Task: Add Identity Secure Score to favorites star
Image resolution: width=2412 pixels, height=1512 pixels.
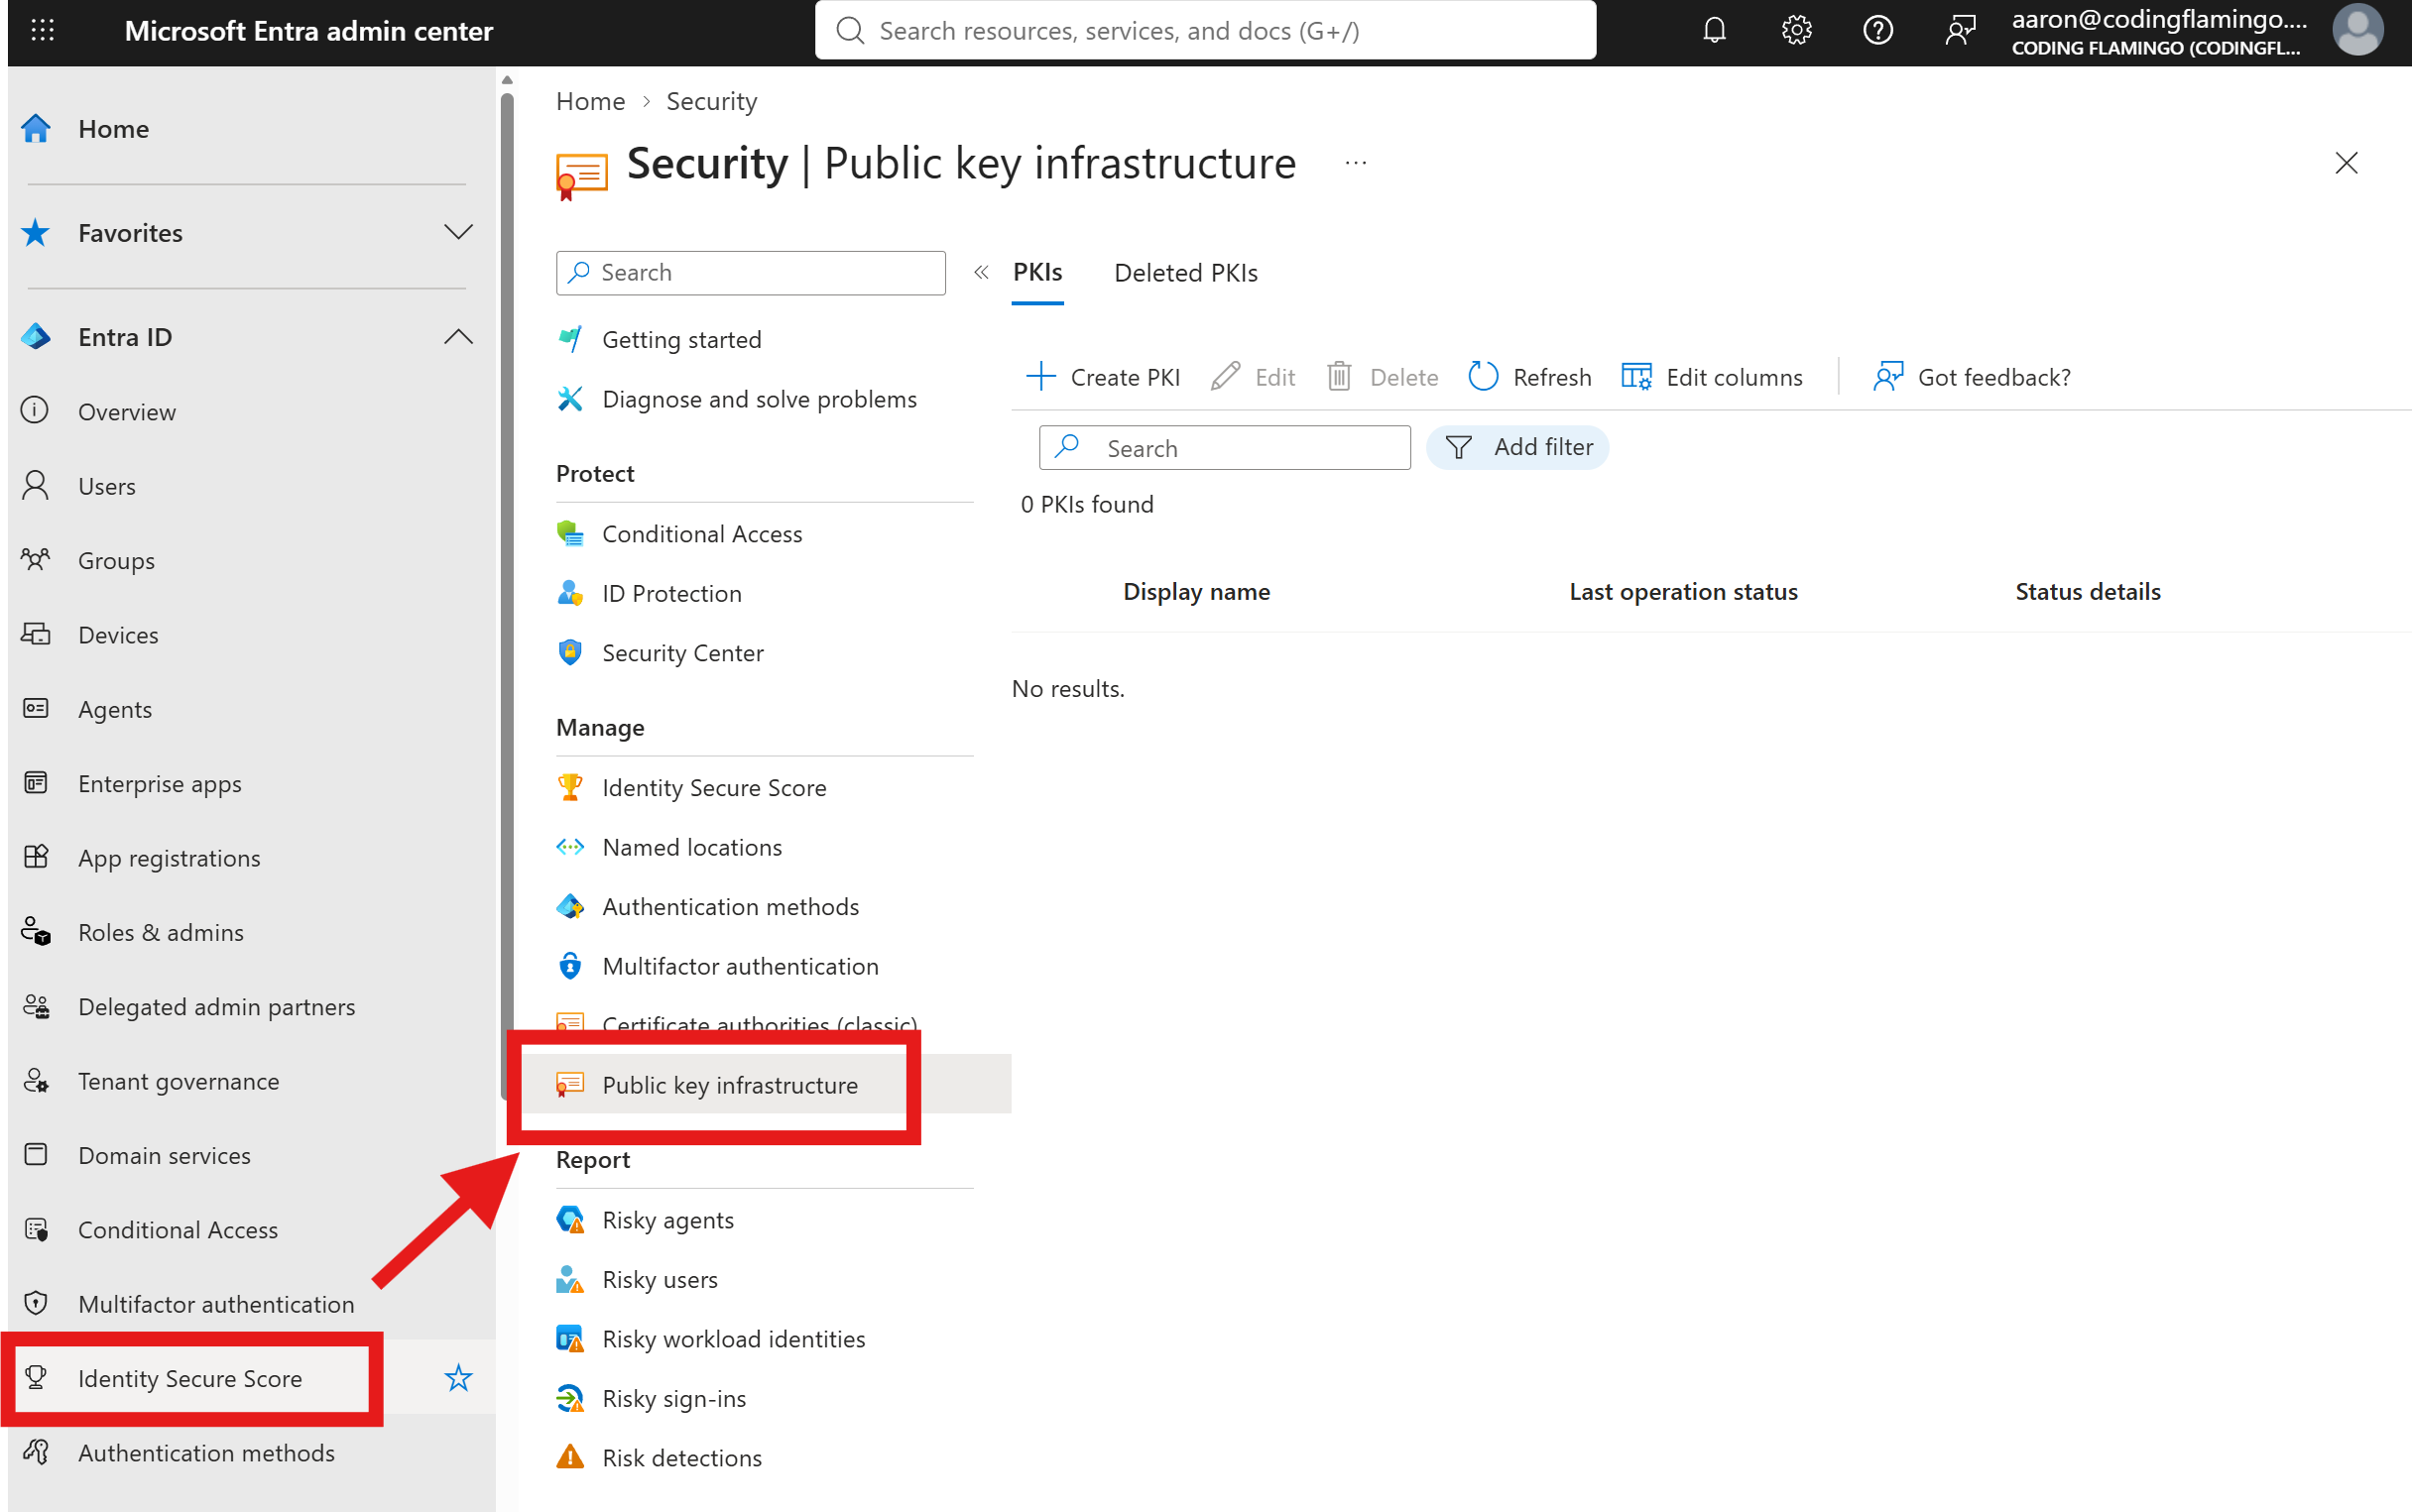Action: click(458, 1378)
